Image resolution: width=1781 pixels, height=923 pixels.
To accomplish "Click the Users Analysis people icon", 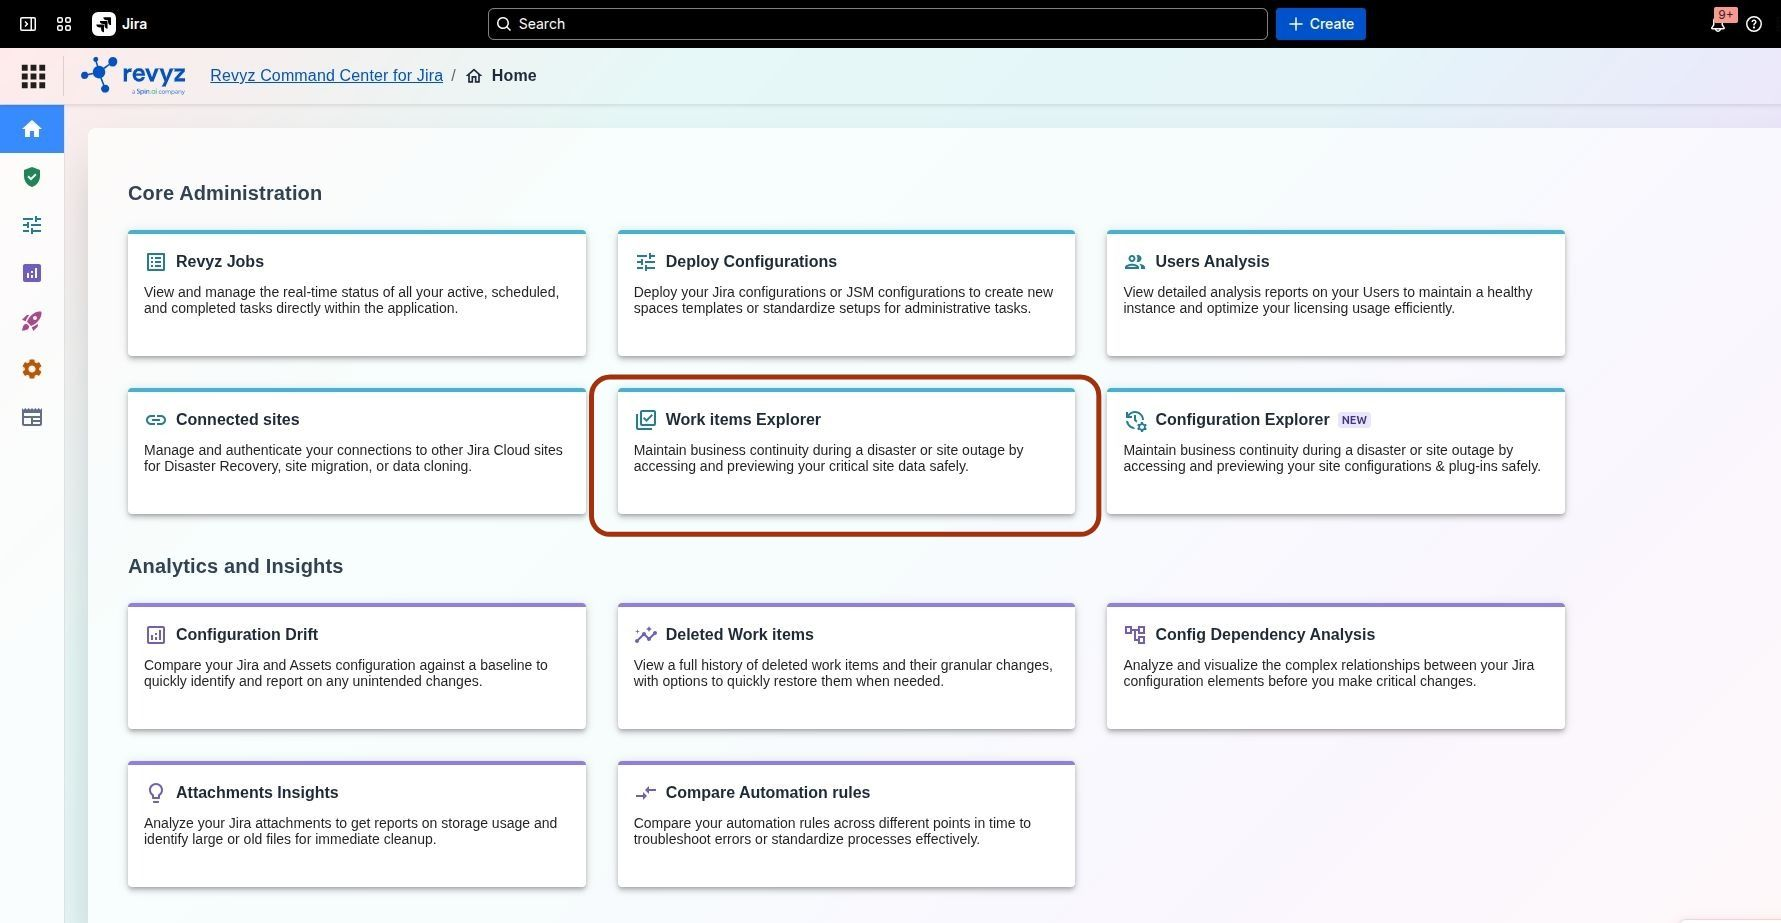I will (x=1135, y=262).
